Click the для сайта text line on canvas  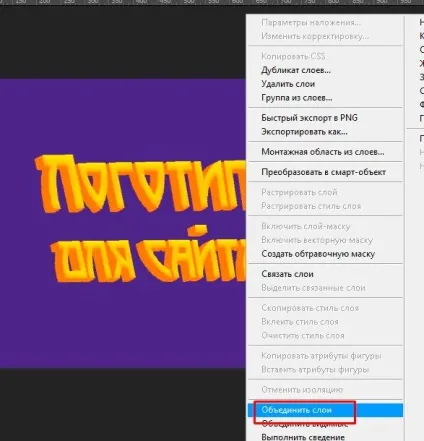(x=148, y=255)
